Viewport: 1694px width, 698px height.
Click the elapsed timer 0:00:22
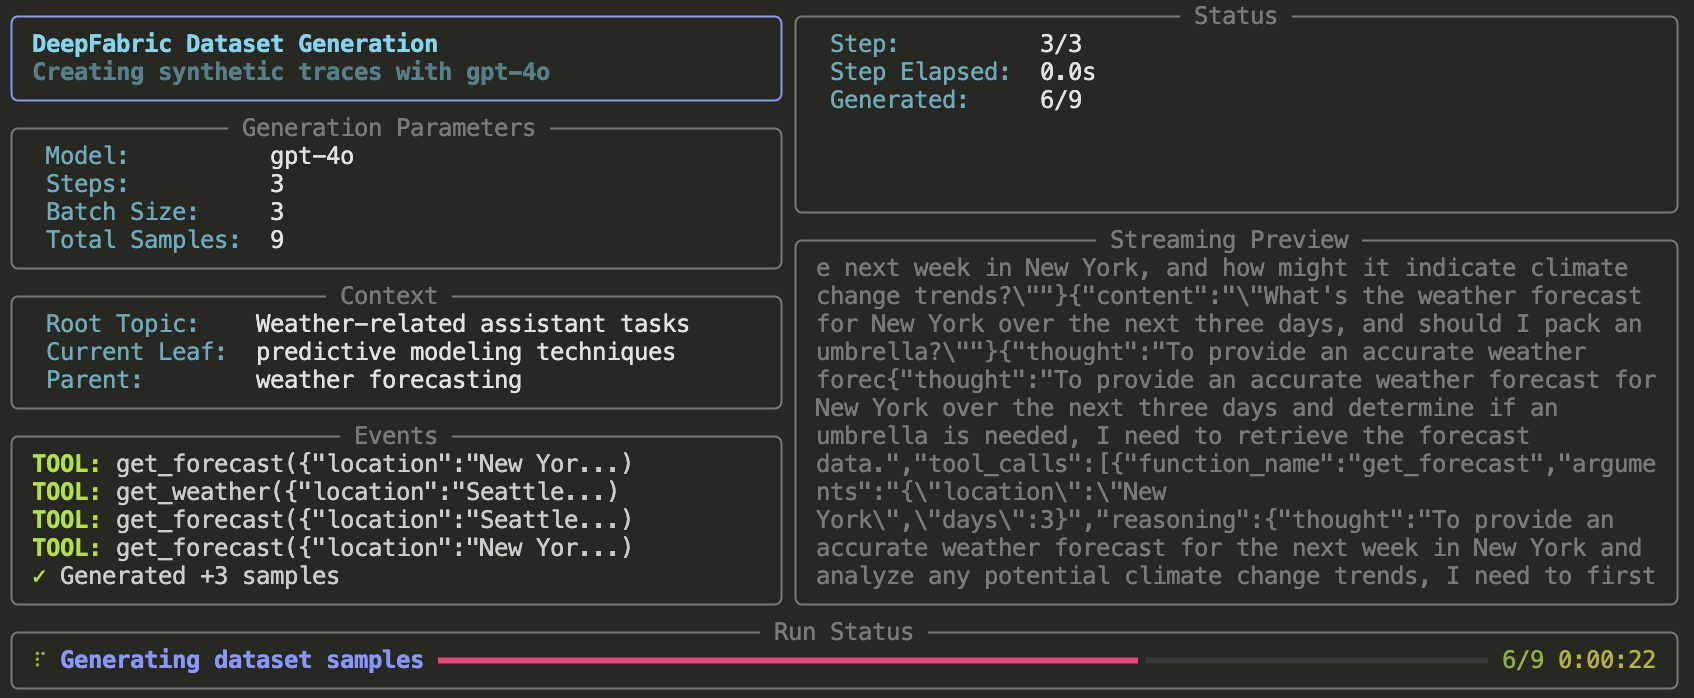1607,660
